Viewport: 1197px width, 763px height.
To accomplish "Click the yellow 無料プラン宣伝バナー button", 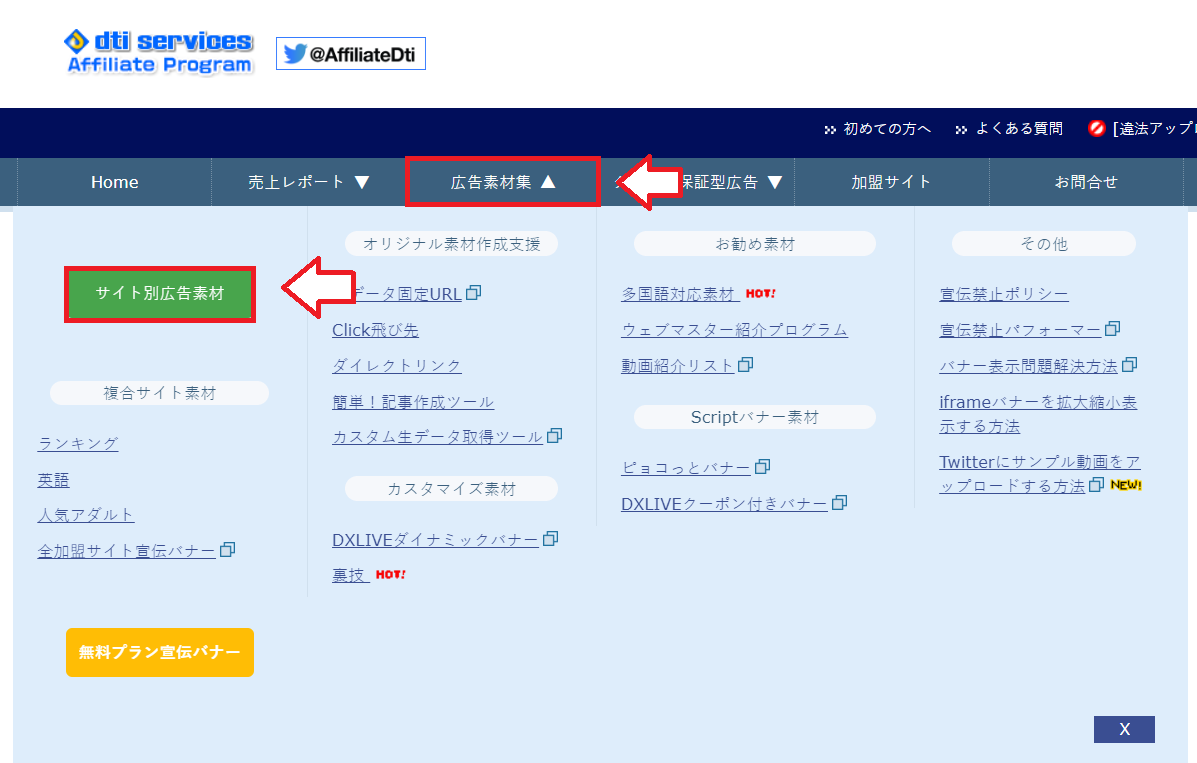I will [x=160, y=652].
